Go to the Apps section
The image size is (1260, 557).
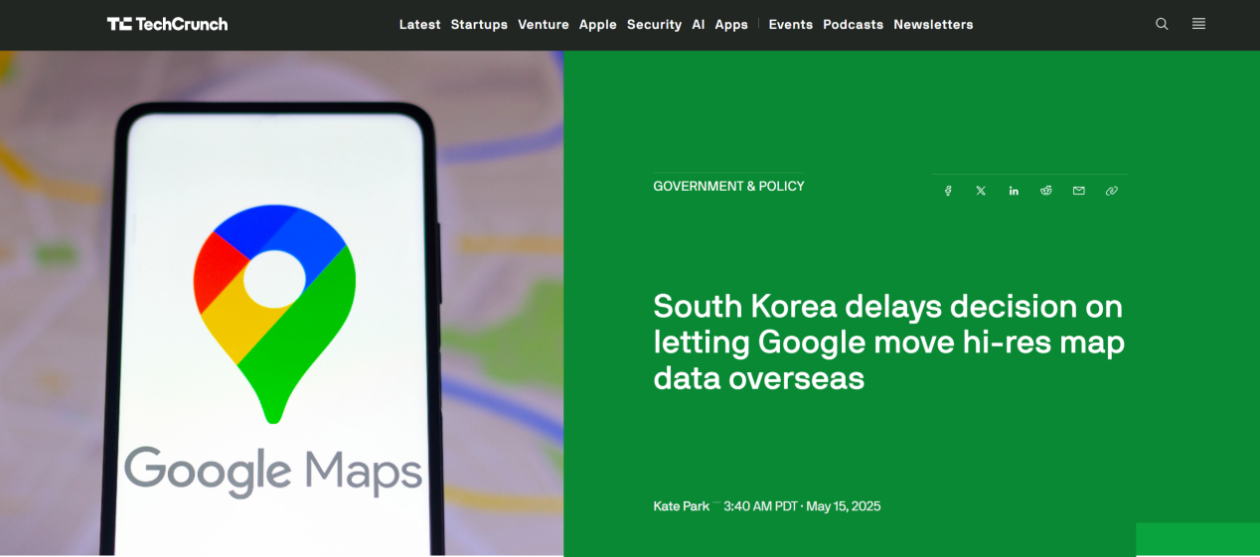(x=731, y=24)
